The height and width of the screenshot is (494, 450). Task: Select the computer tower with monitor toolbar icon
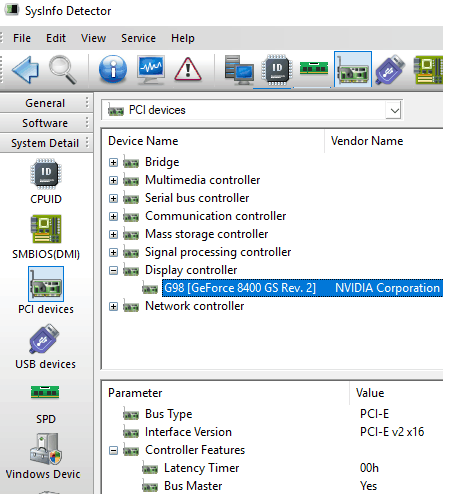point(239,70)
